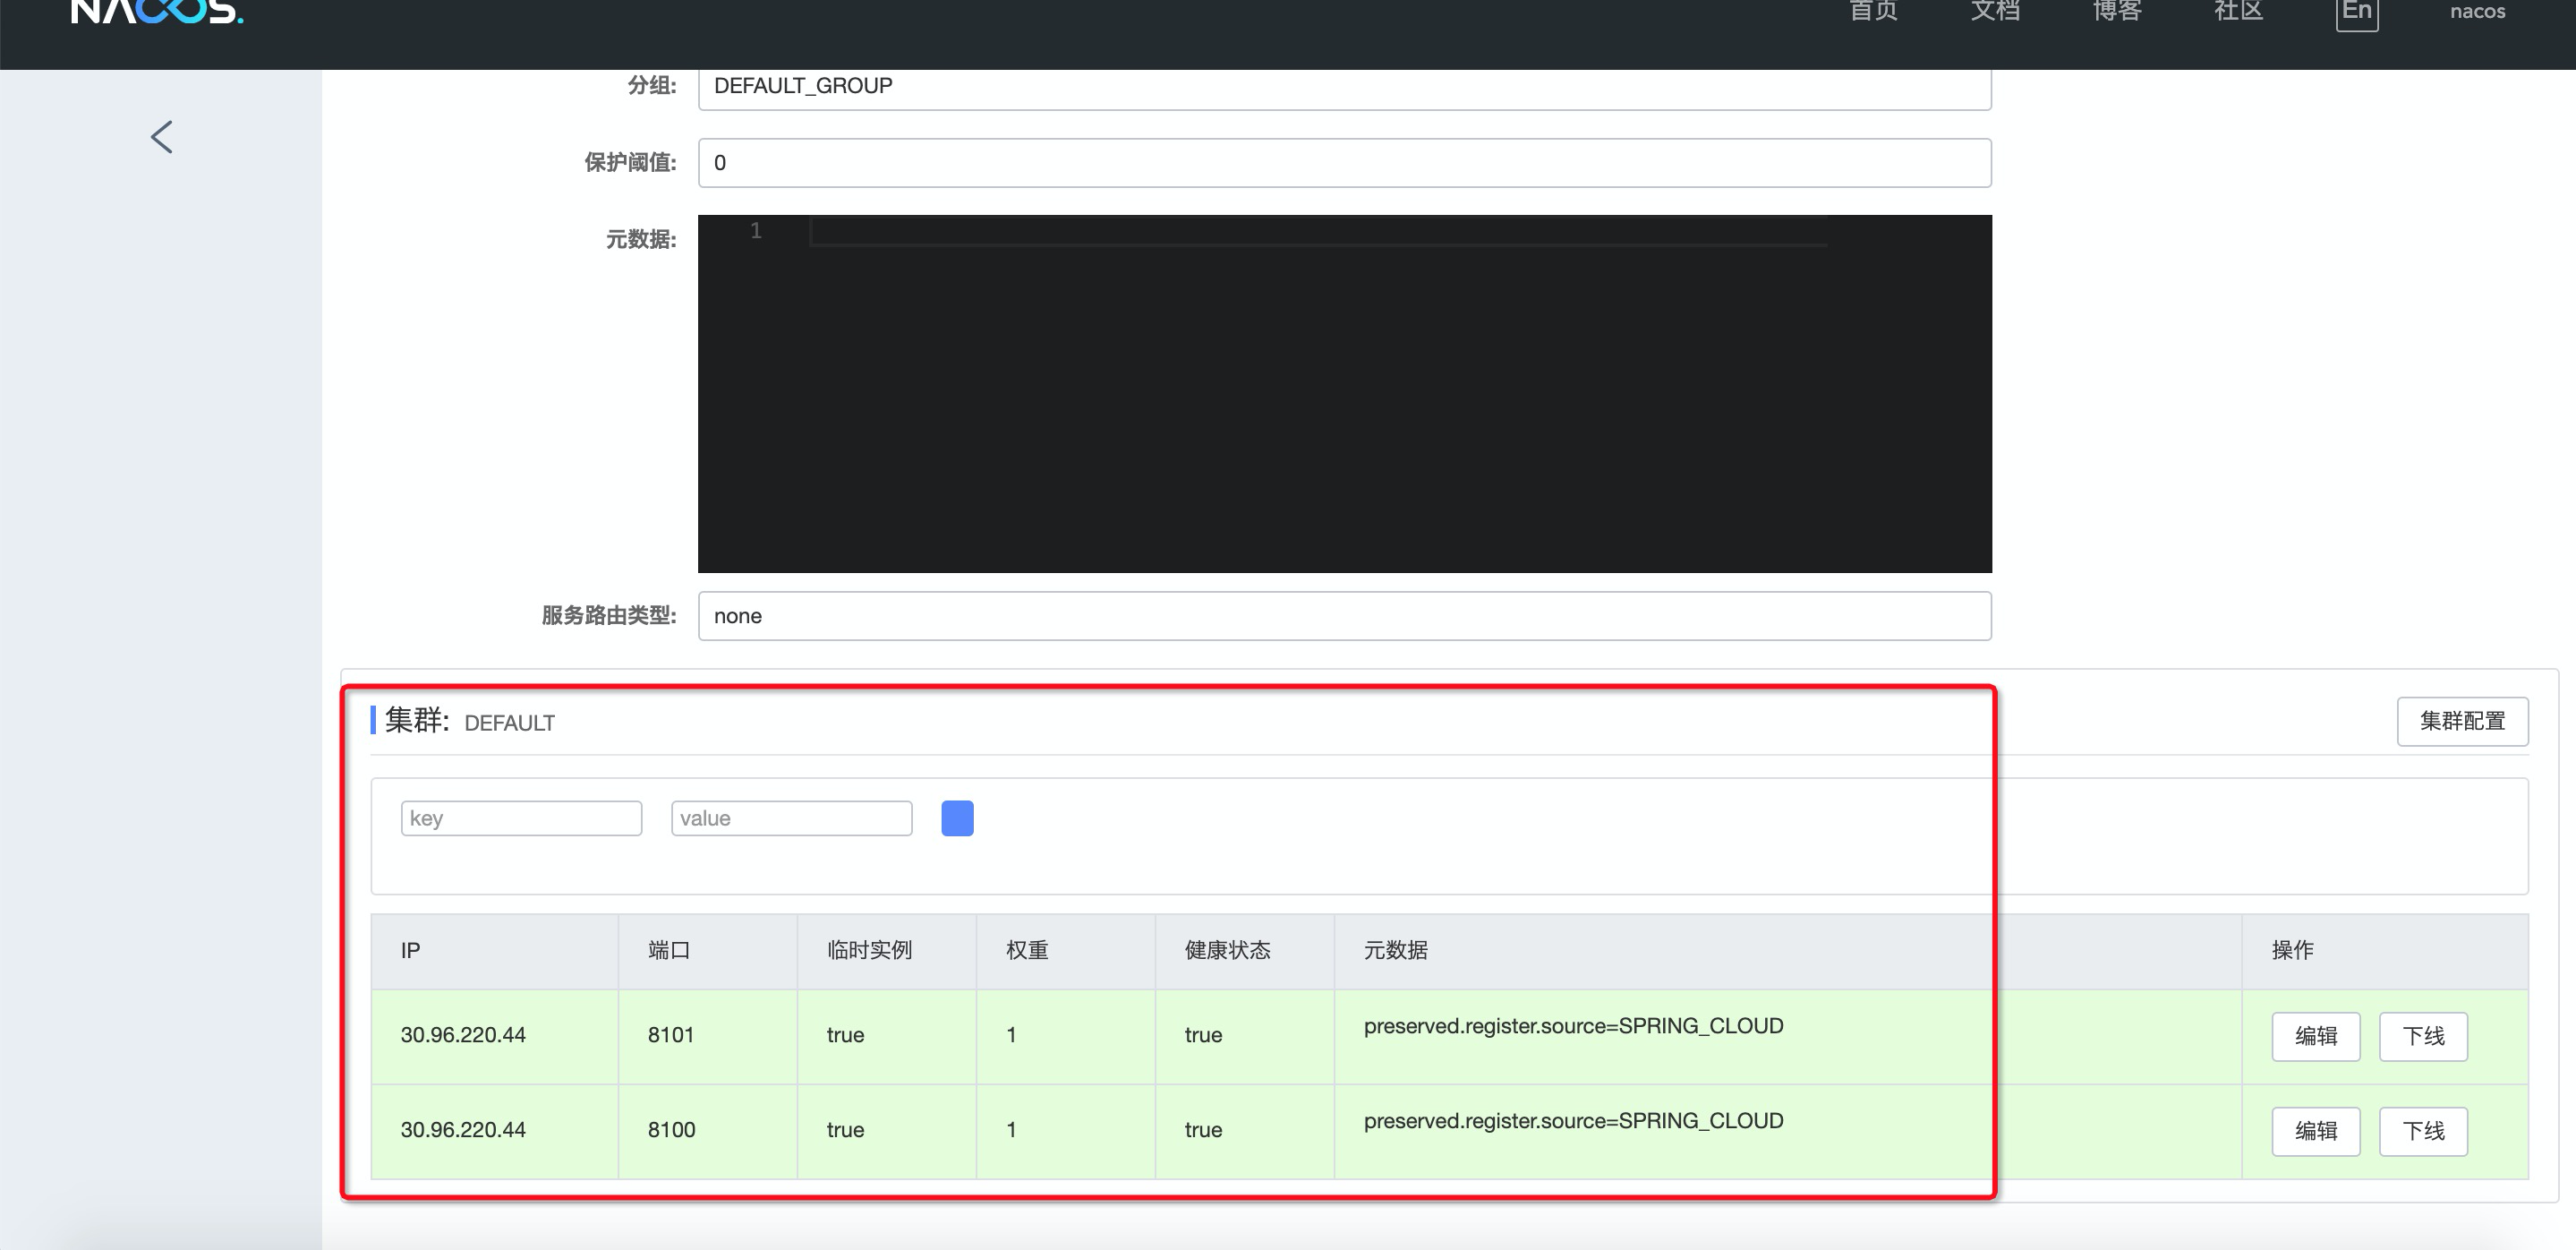This screenshot has height=1250, width=2576.
Task: Click the back arrow chevron in sidebar
Action: [162, 137]
